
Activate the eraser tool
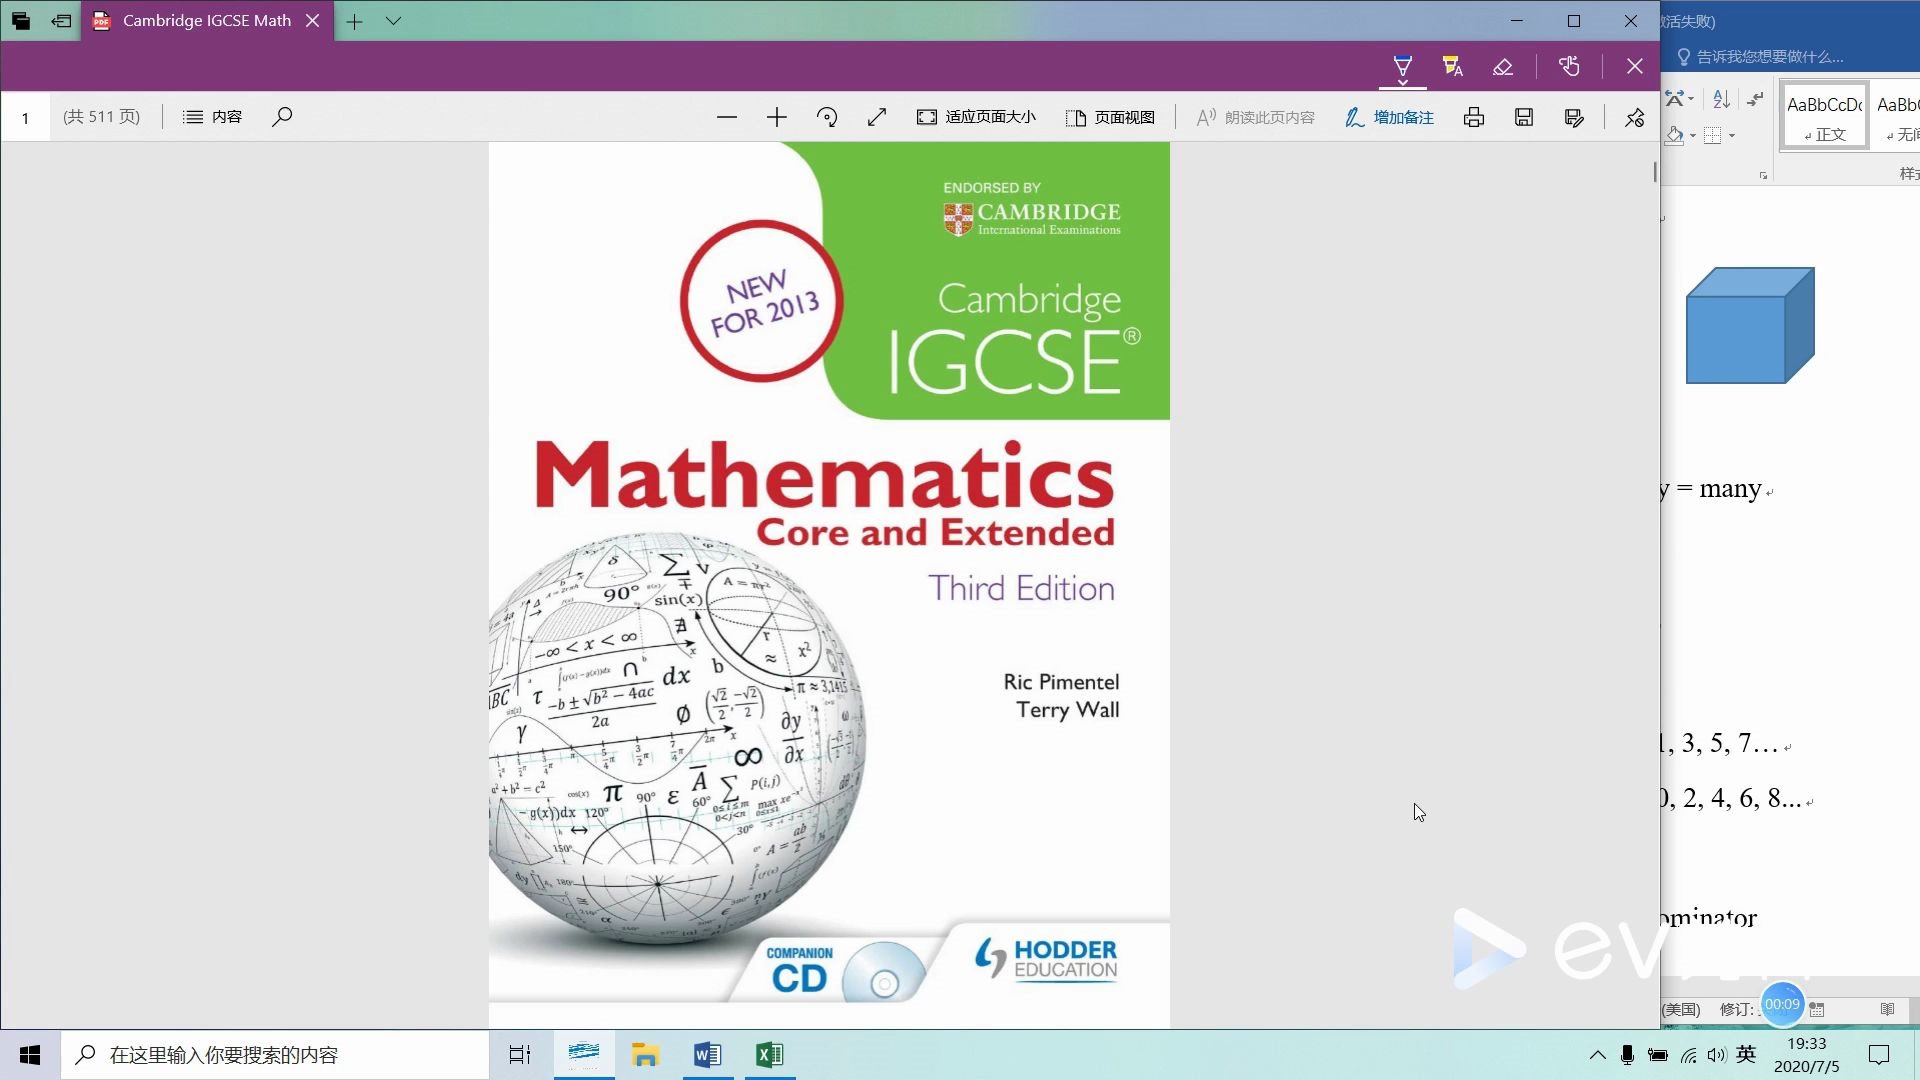pyautogui.click(x=1503, y=67)
